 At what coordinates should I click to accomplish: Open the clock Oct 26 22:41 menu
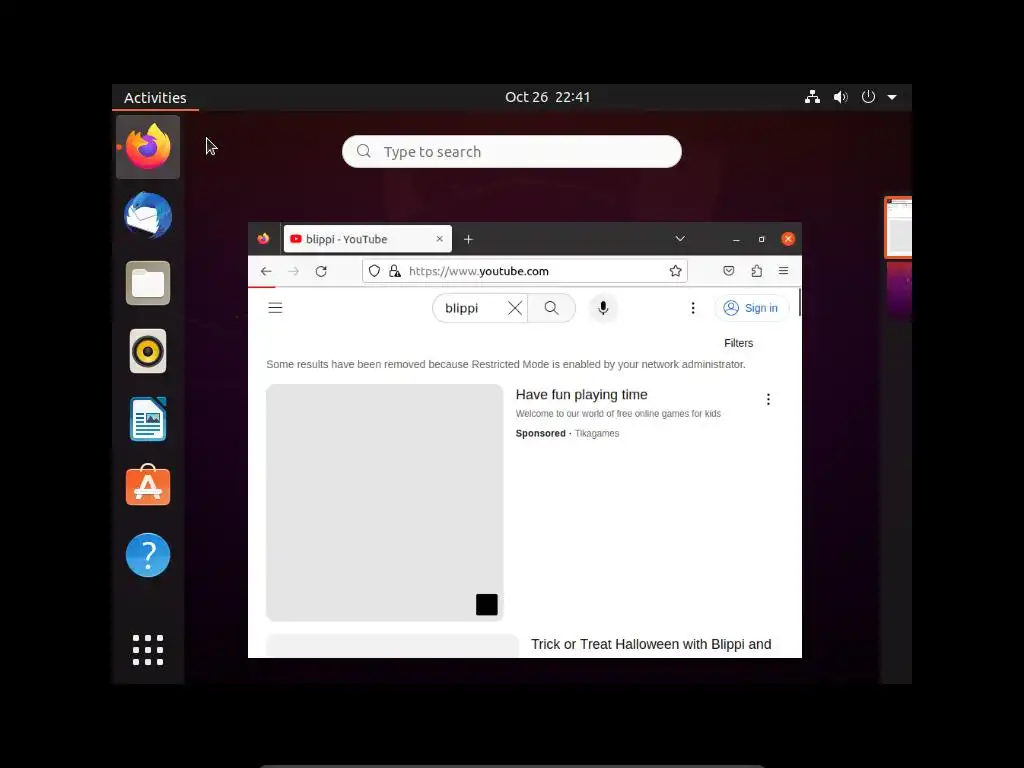pos(547,97)
